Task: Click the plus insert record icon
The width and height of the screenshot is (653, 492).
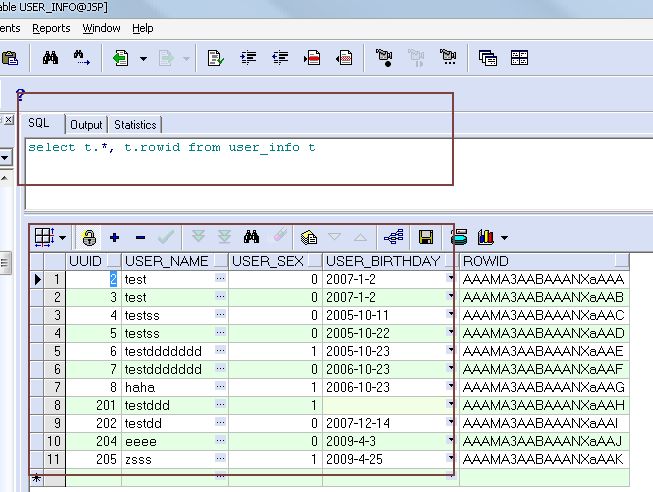Action: tap(115, 237)
